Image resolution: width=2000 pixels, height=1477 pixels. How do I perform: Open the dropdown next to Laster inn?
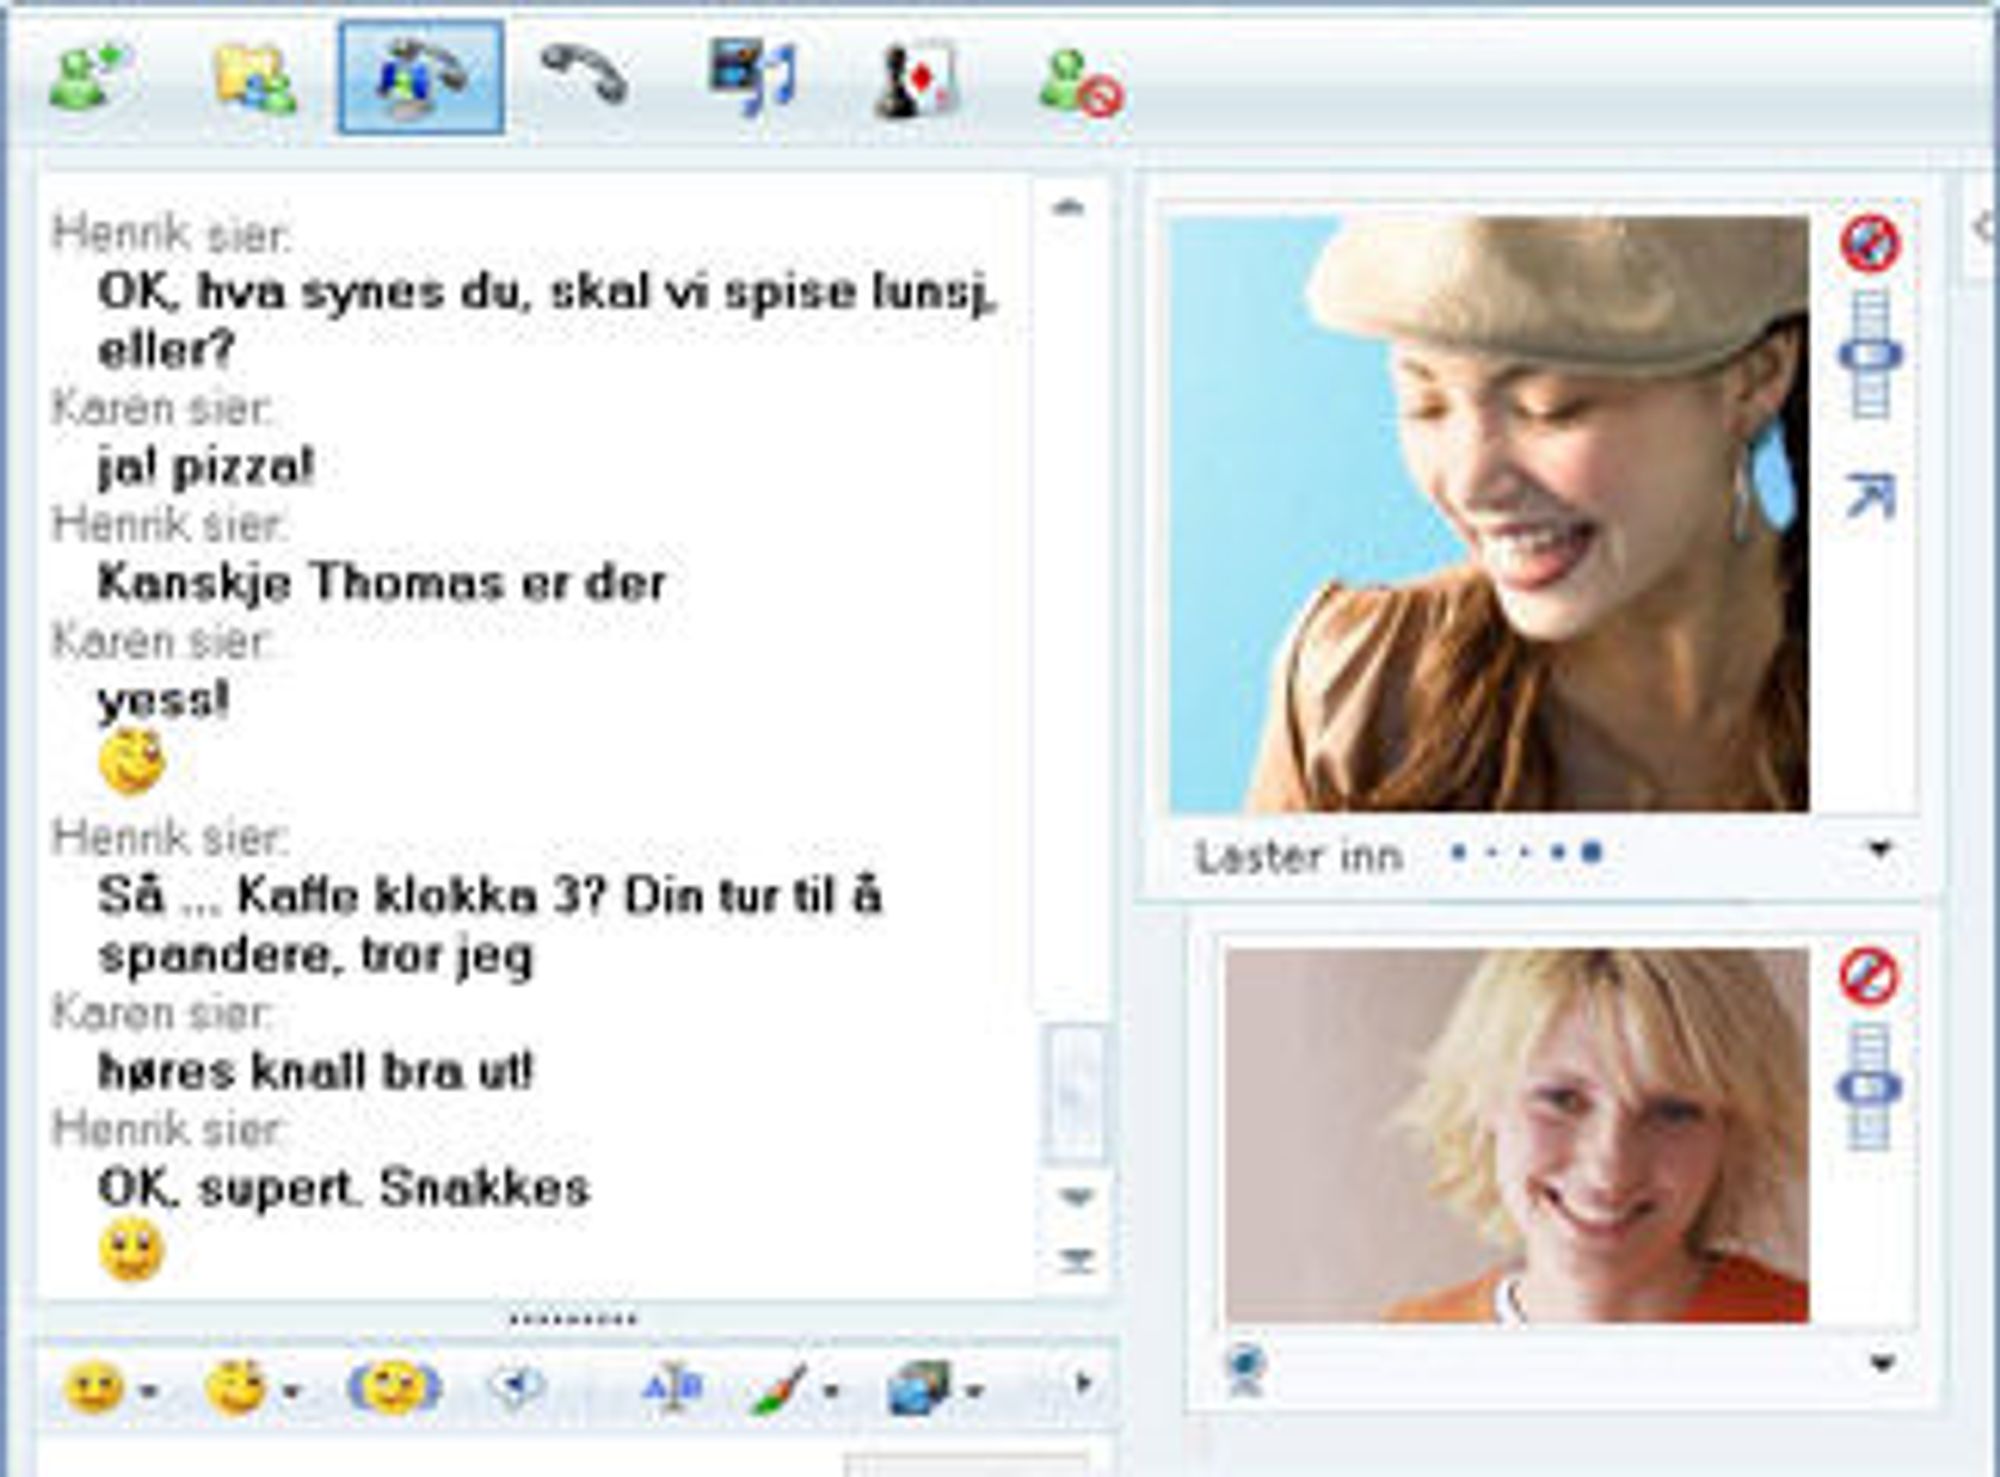pos(1880,851)
